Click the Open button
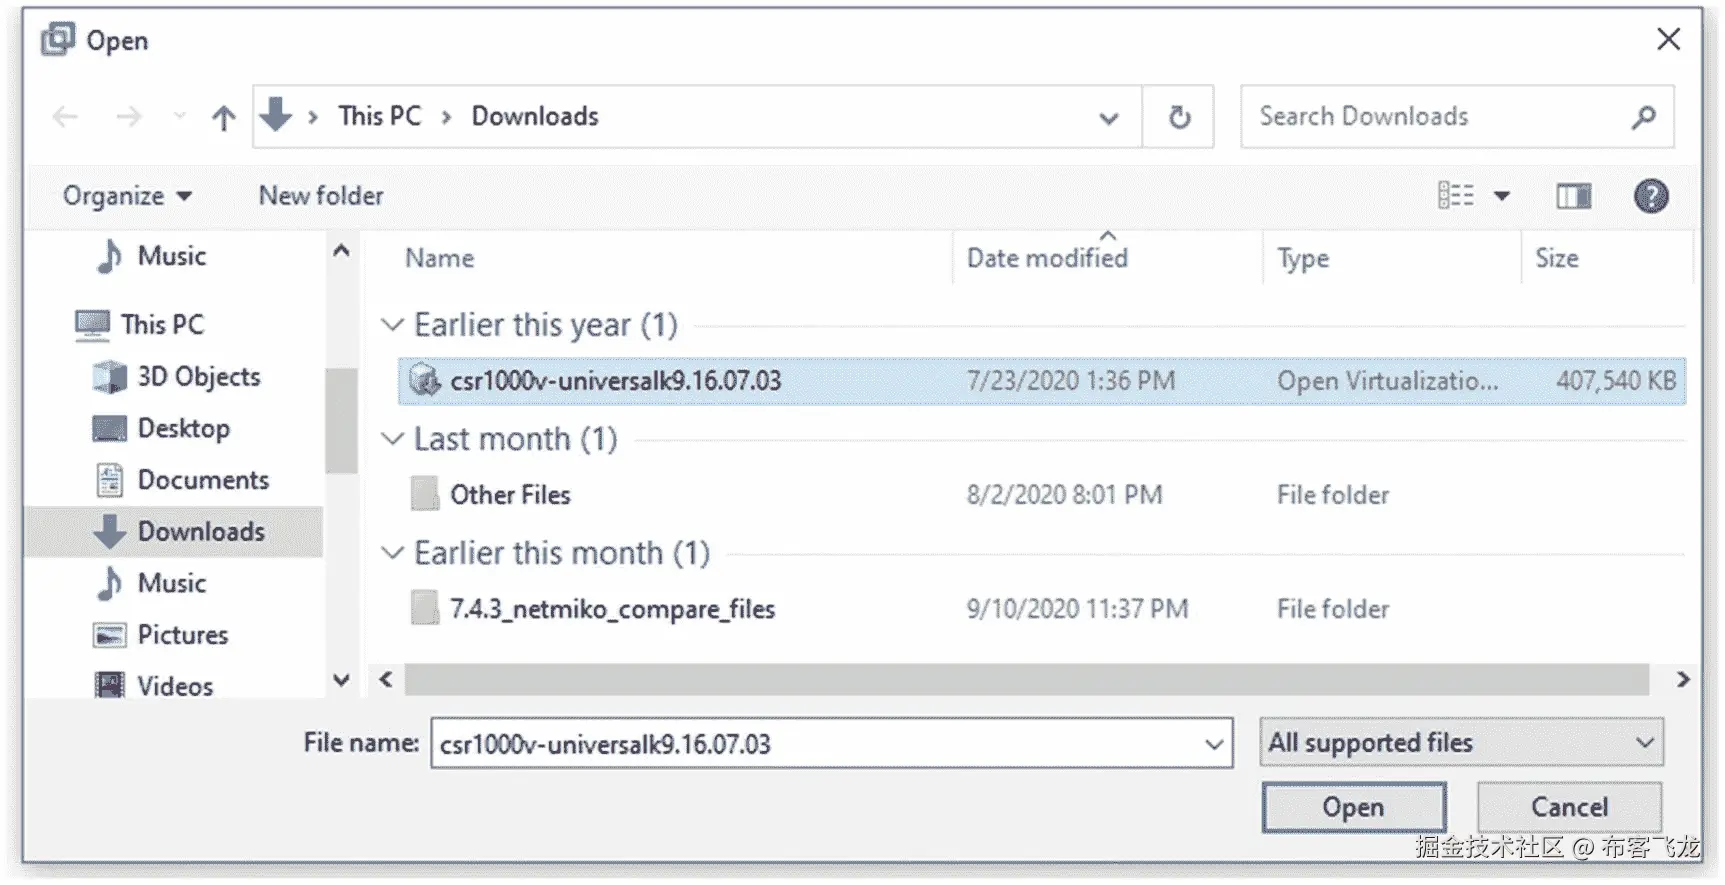Screen dimensions: 1725x885 [x=1353, y=807]
